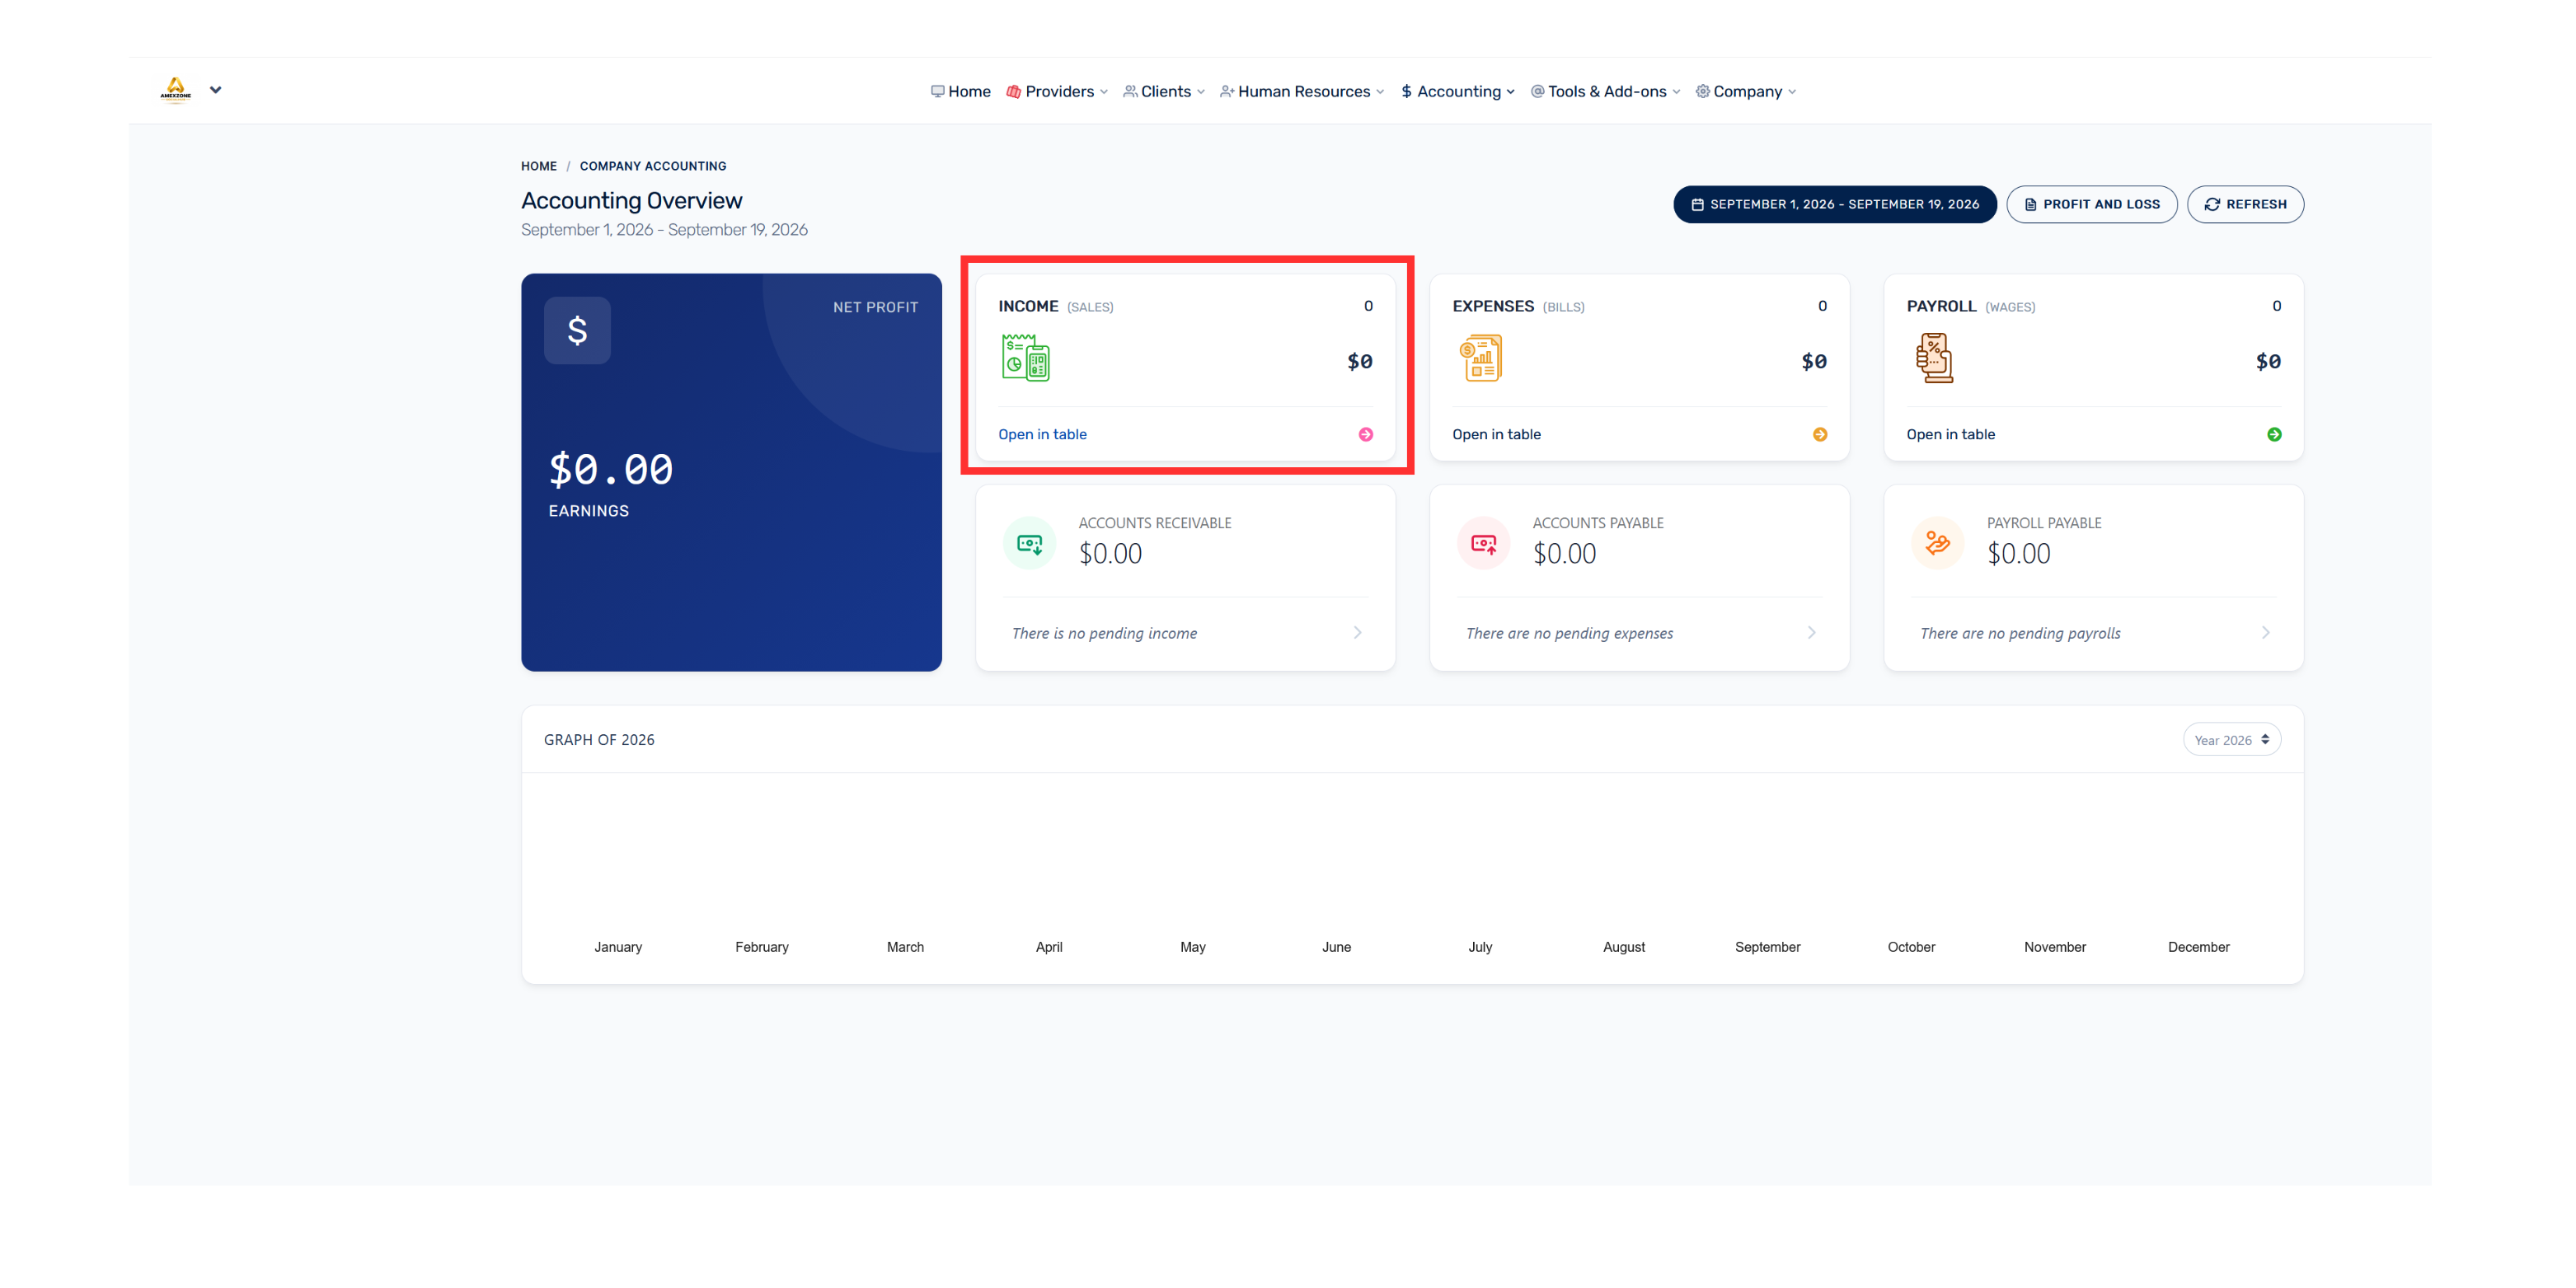The width and height of the screenshot is (2576, 1288).
Task: Open the September date range picker
Action: click(1835, 204)
